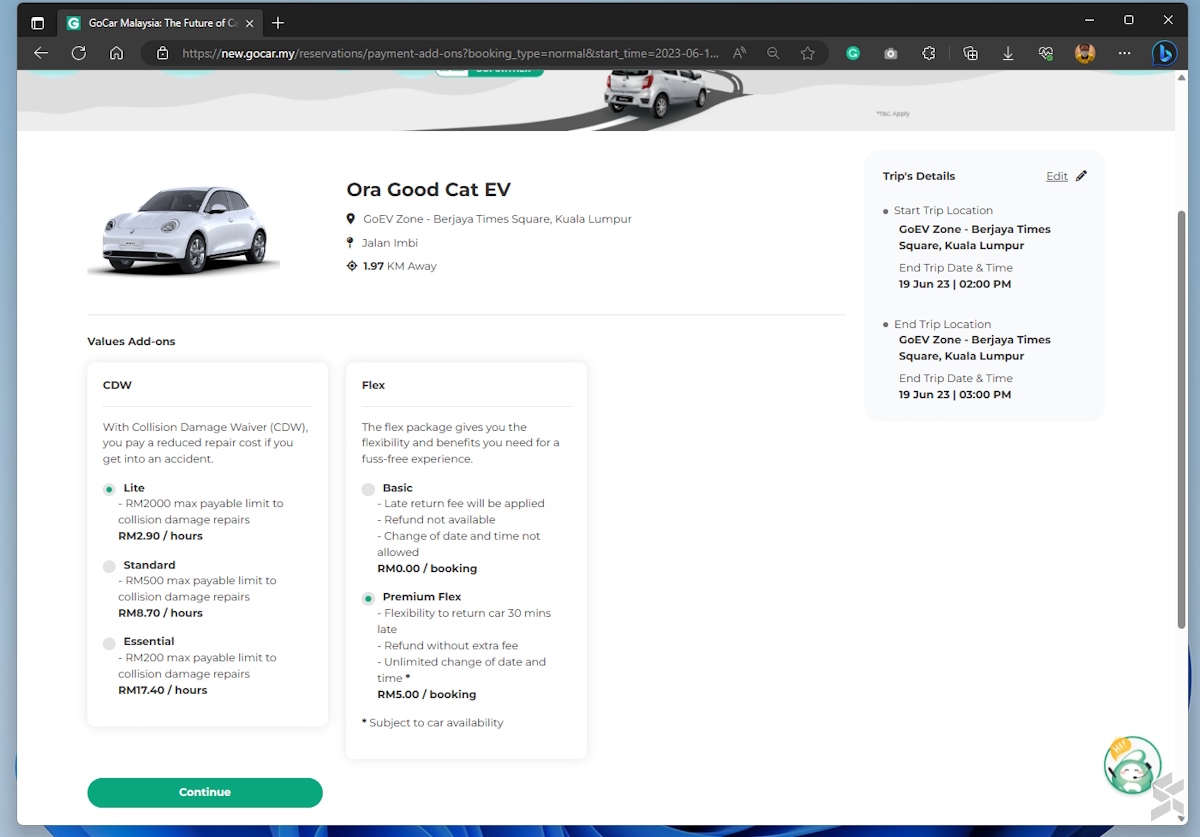This screenshot has width=1200, height=837.
Task: Click the Grammarly extension icon
Action: 852,53
